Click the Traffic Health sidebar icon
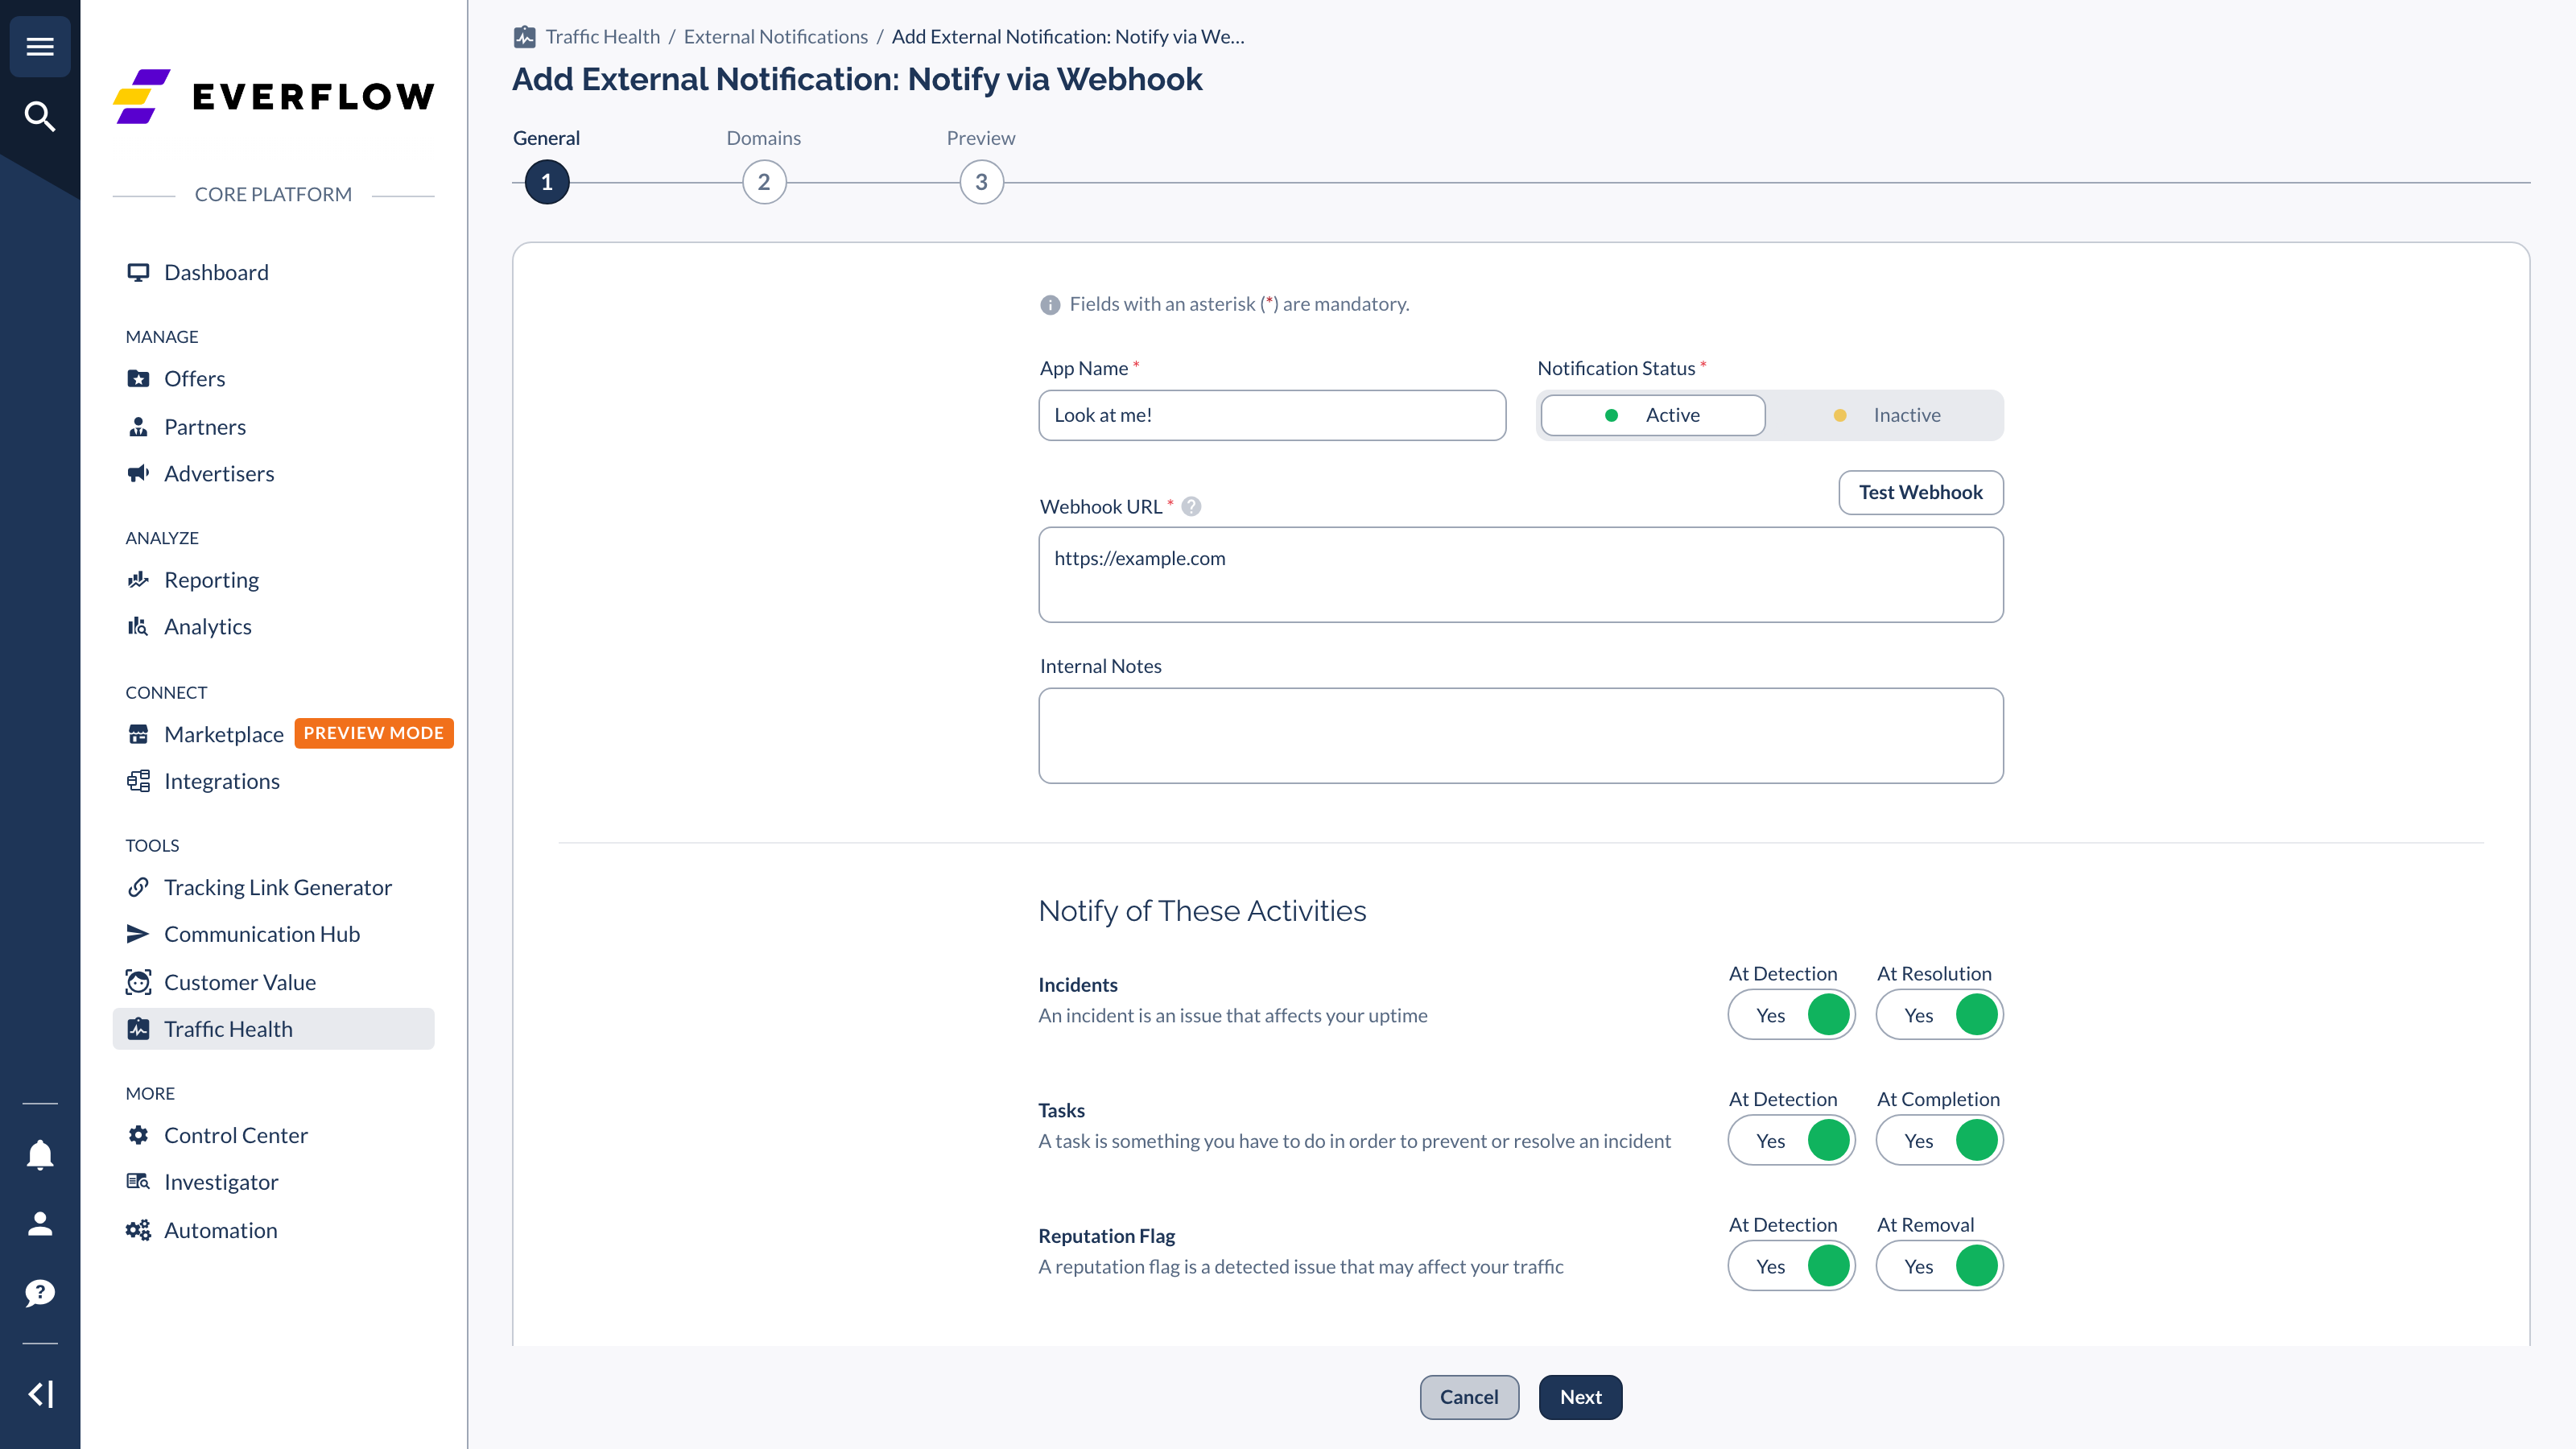This screenshot has width=2576, height=1449. click(138, 1029)
